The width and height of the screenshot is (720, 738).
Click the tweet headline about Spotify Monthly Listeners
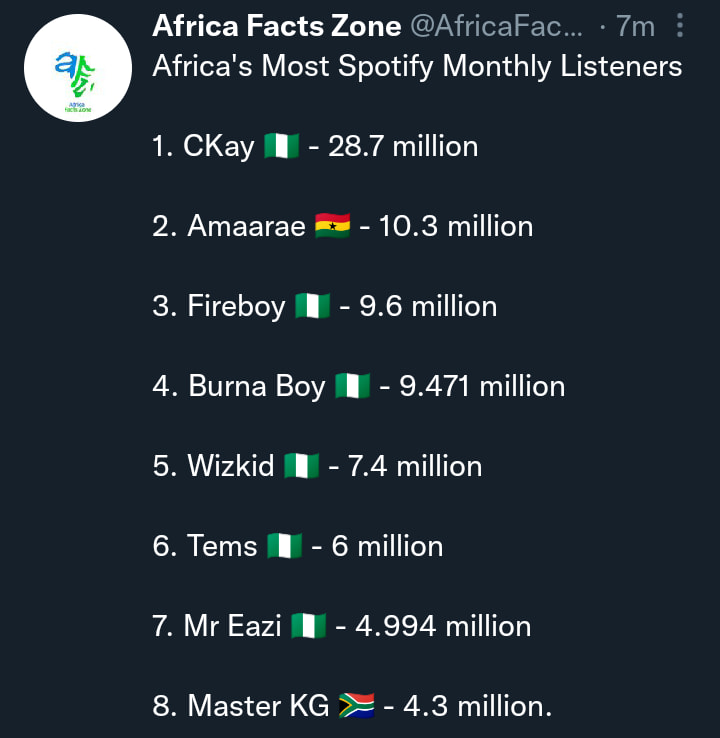pyautogui.click(x=417, y=65)
